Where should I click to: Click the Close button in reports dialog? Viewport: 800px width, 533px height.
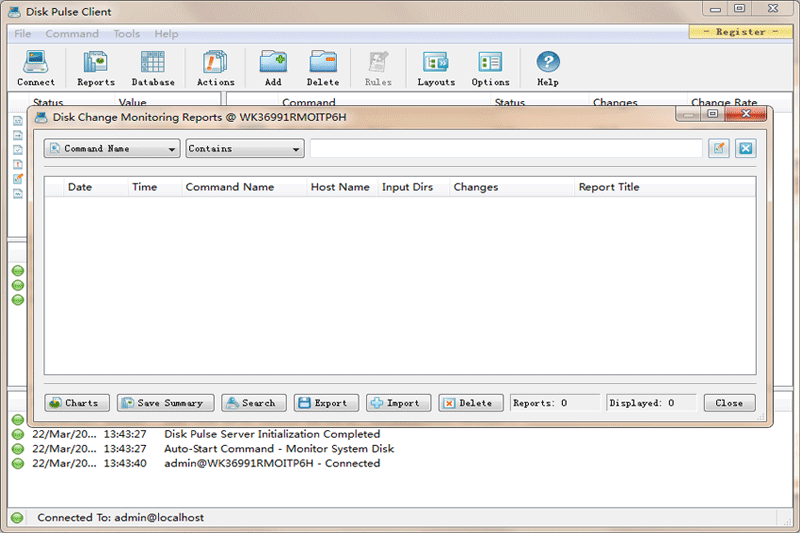coord(730,403)
